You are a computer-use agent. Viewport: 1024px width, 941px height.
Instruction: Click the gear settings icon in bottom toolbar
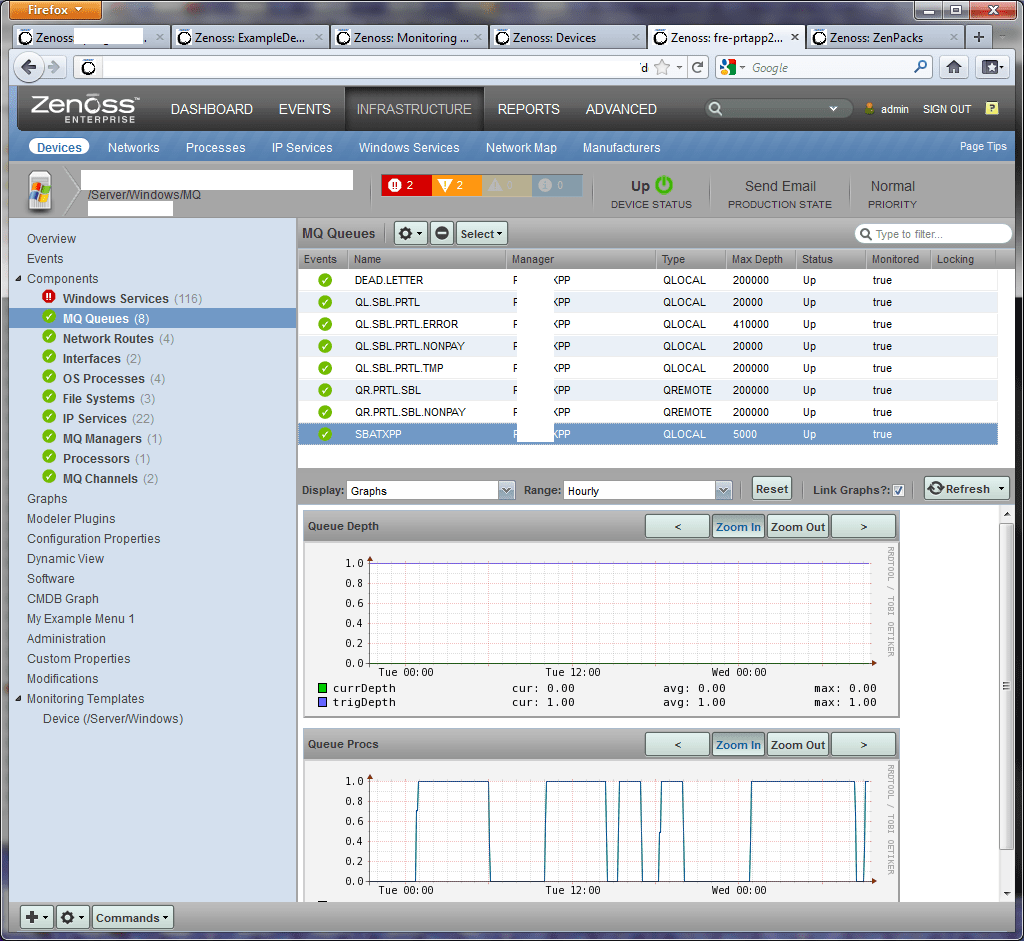pyautogui.click(x=68, y=917)
